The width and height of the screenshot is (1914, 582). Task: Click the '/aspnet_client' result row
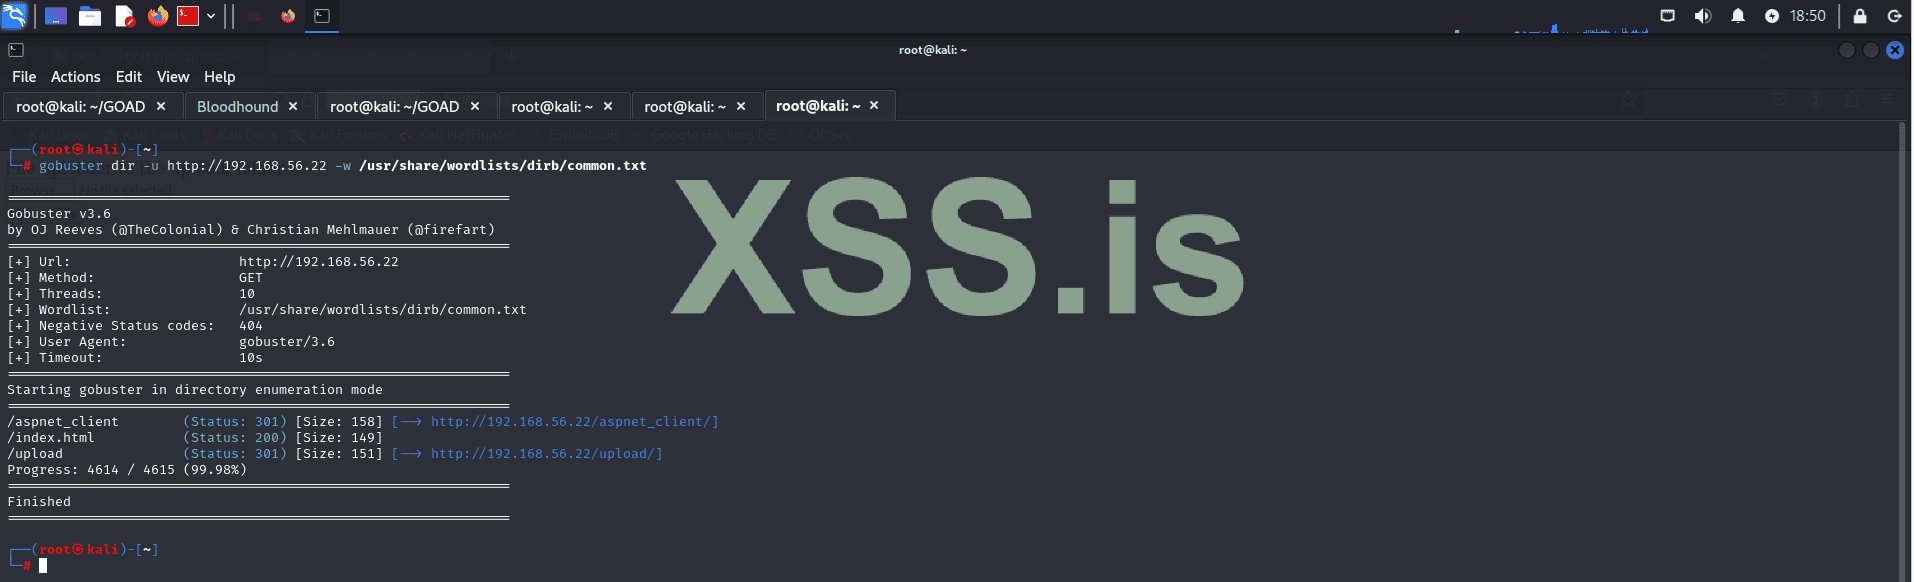(x=363, y=422)
